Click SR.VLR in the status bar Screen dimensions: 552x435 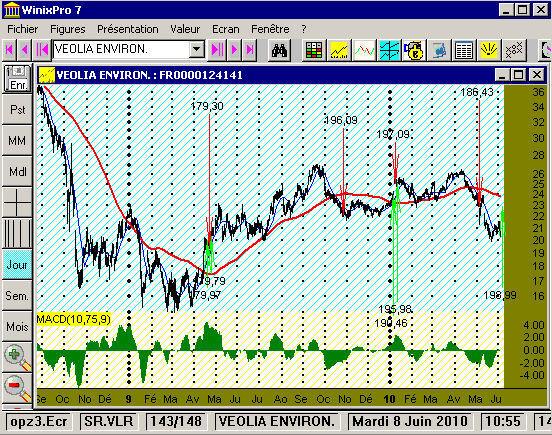[108, 421]
